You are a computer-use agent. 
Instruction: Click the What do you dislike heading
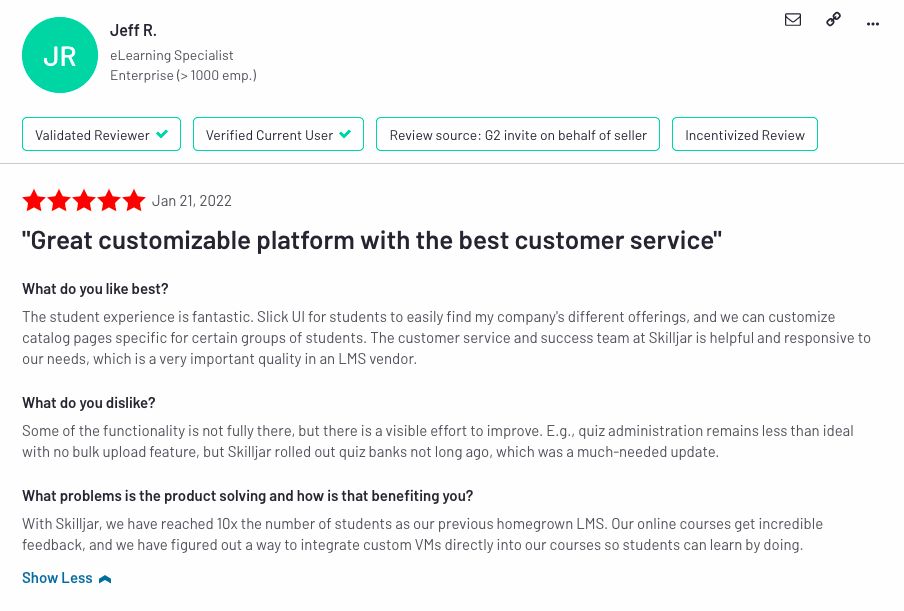click(89, 403)
